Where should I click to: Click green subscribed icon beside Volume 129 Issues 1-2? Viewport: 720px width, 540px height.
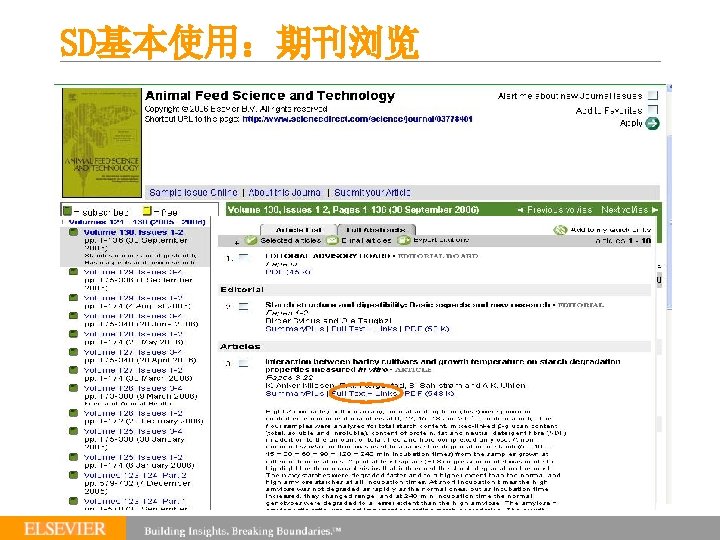coord(73,298)
